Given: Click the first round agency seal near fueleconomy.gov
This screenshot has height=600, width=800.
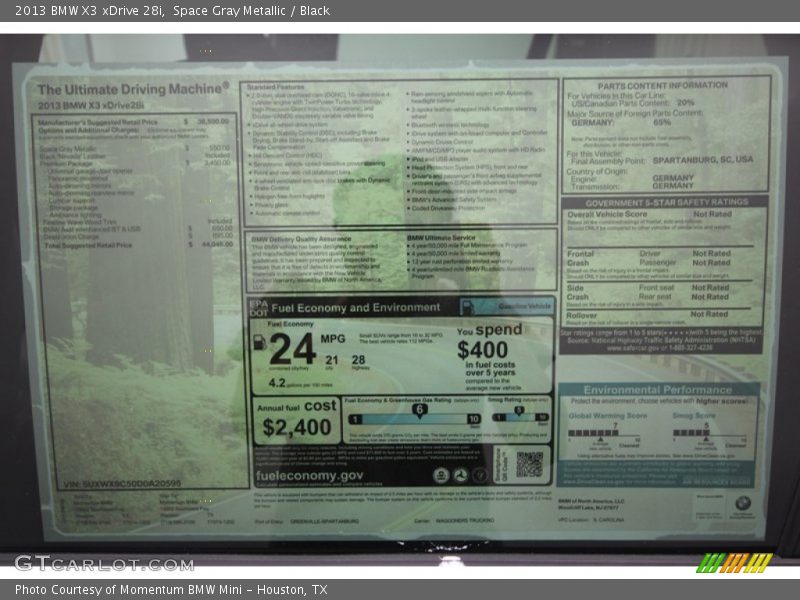Looking at the screenshot, I should (441, 476).
